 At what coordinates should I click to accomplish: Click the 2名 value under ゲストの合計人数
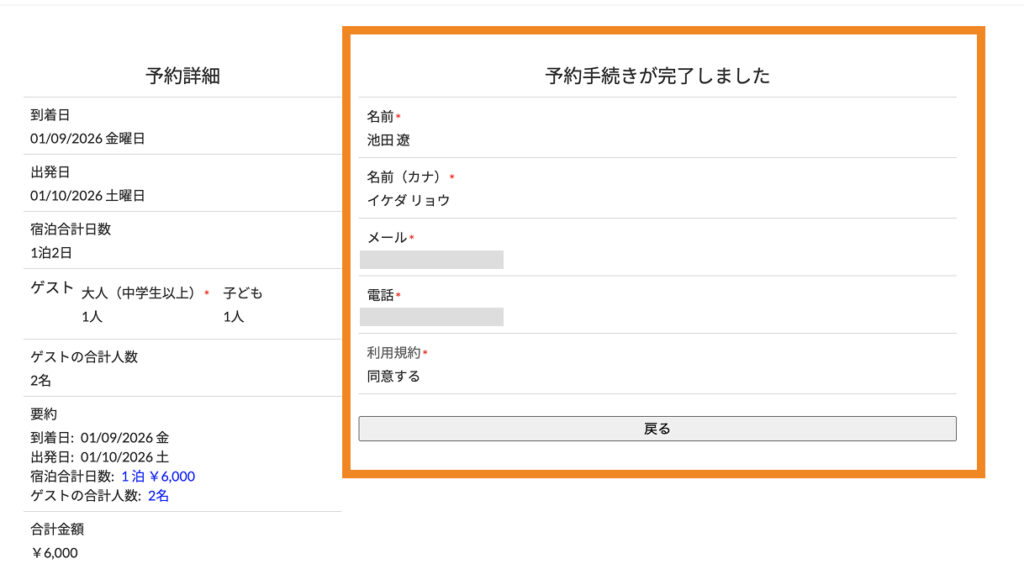click(40, 381)
